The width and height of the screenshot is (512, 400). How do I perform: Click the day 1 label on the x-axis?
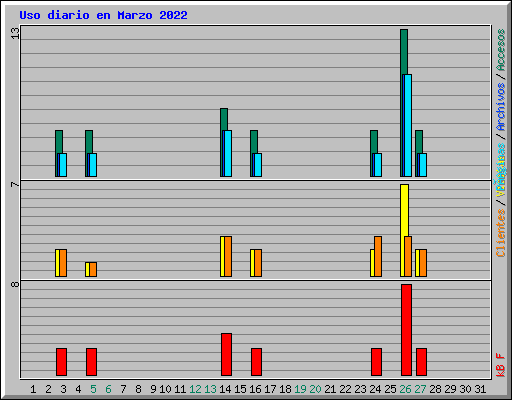pyautogui.click(x=33, y=389)
